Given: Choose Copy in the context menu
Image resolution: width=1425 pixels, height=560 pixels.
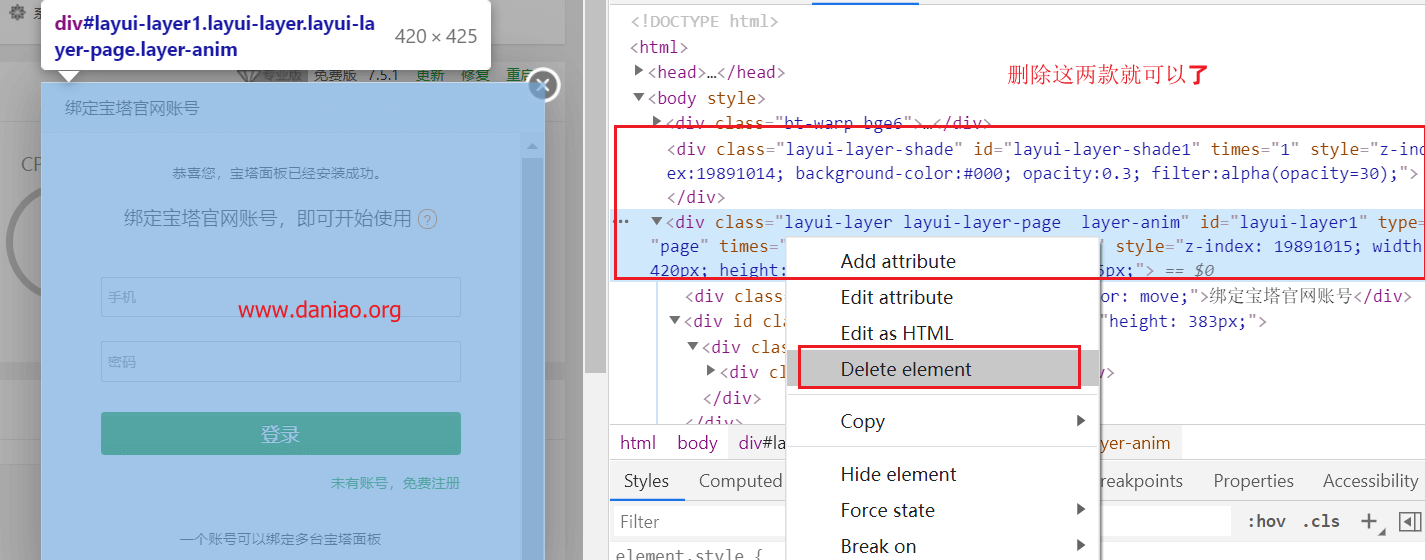Looking at the screenshot, I should point(862,421).
